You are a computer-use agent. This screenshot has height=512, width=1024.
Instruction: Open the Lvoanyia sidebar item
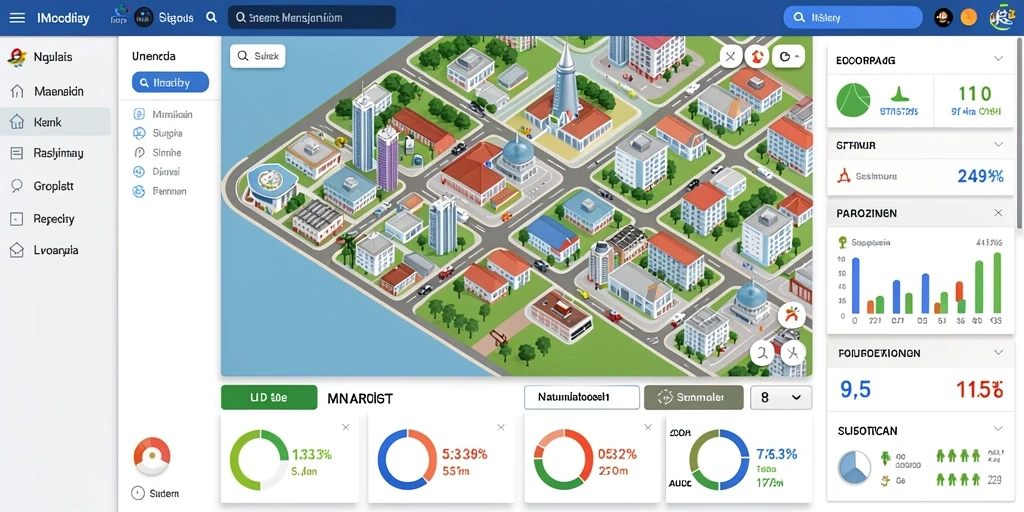[56, 250]
